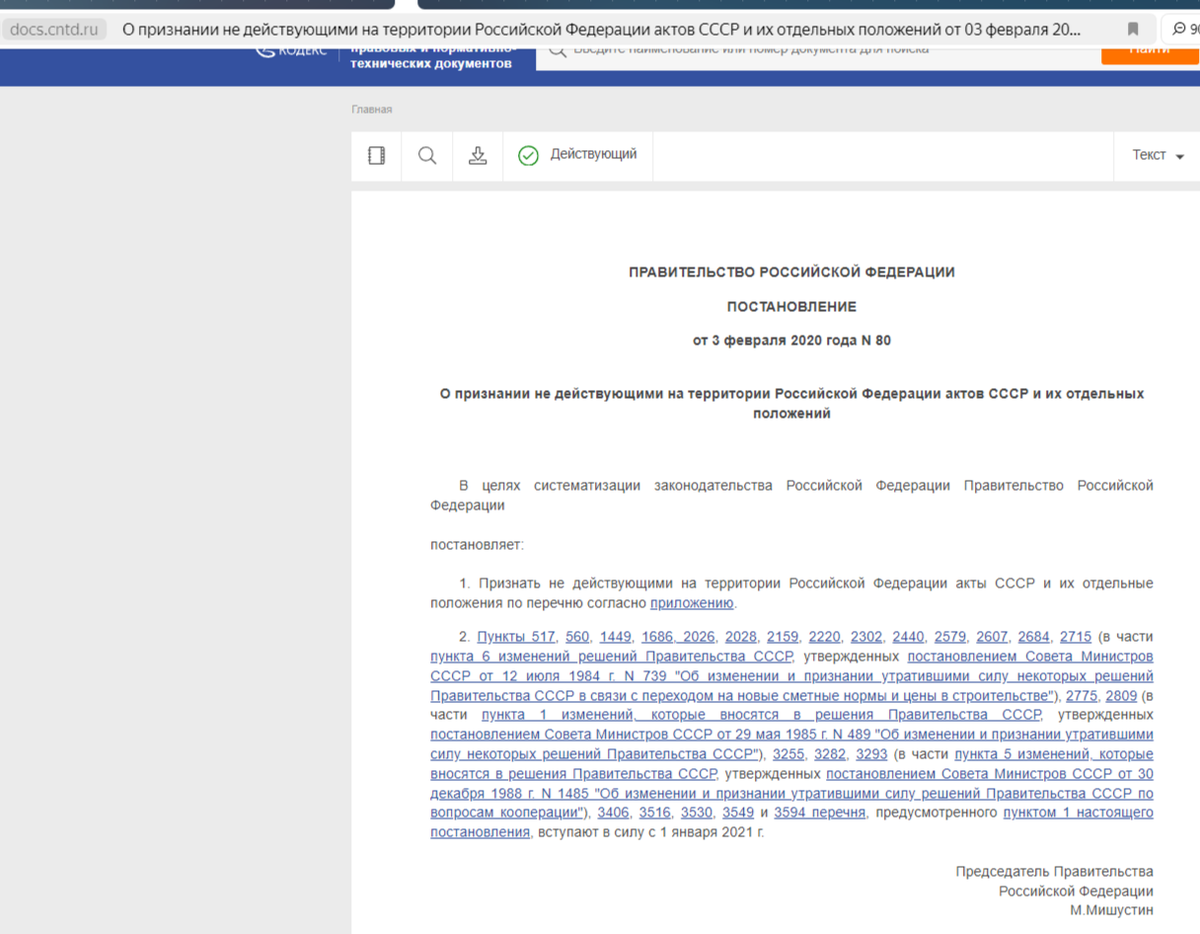Click the Действующий status label
Viewport: 1200px width, 934px height.
coord(593,154)
